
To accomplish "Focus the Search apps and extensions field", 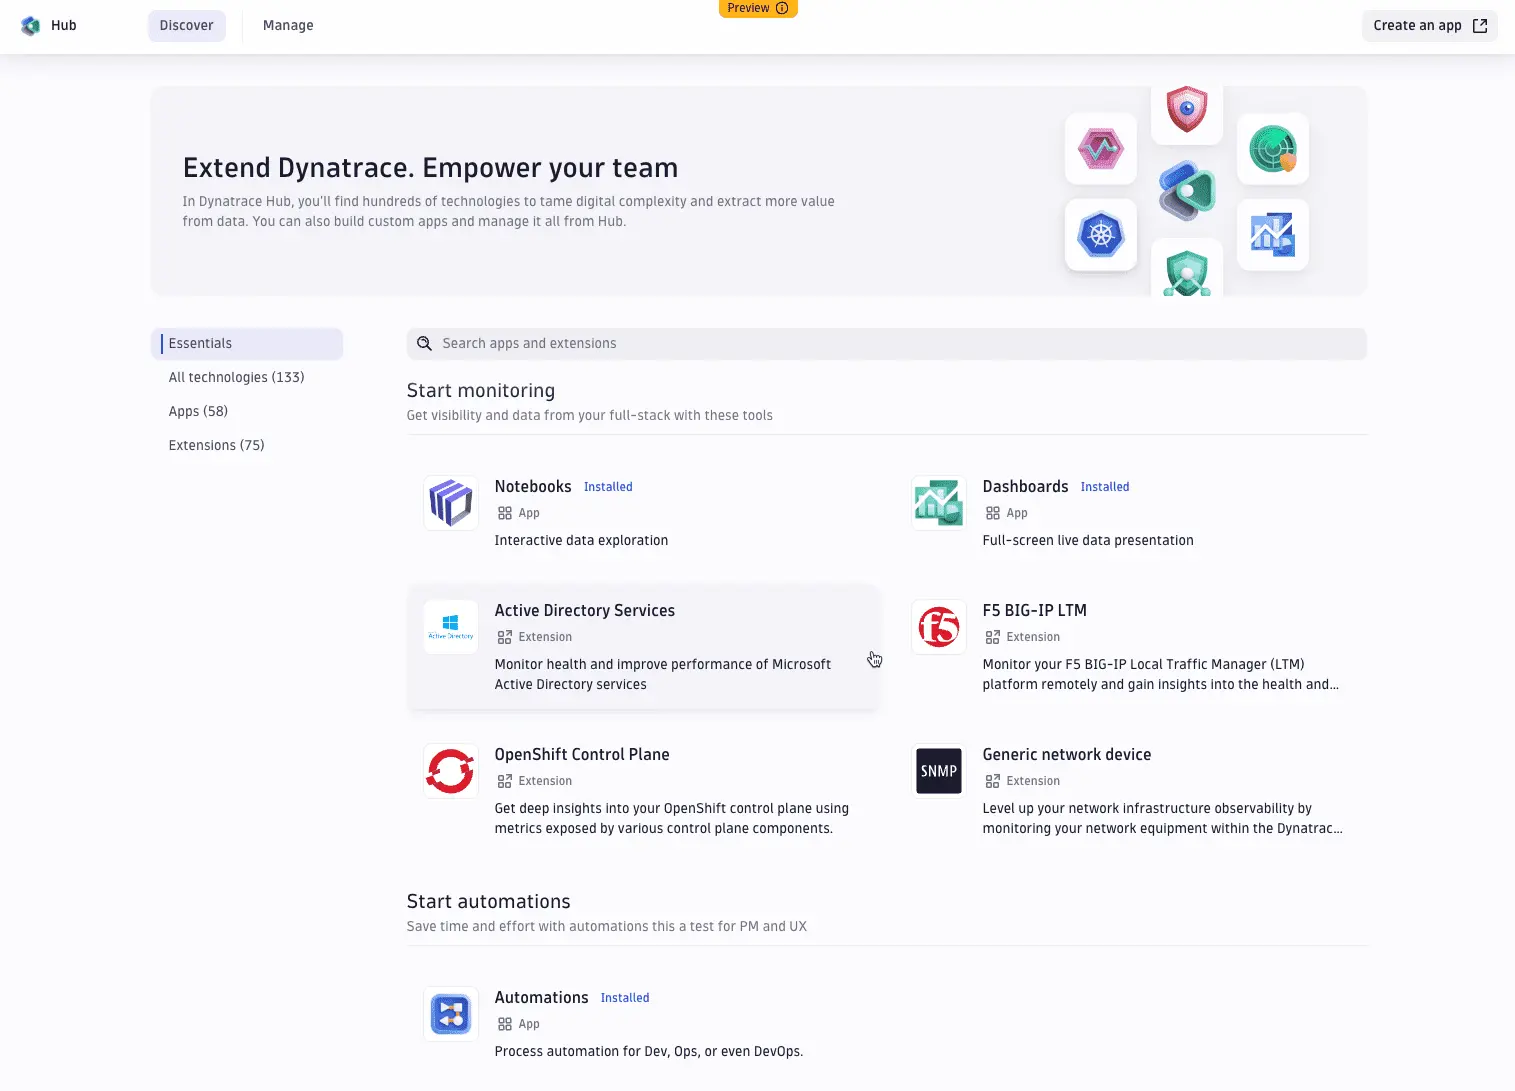I will click(887, 343).
